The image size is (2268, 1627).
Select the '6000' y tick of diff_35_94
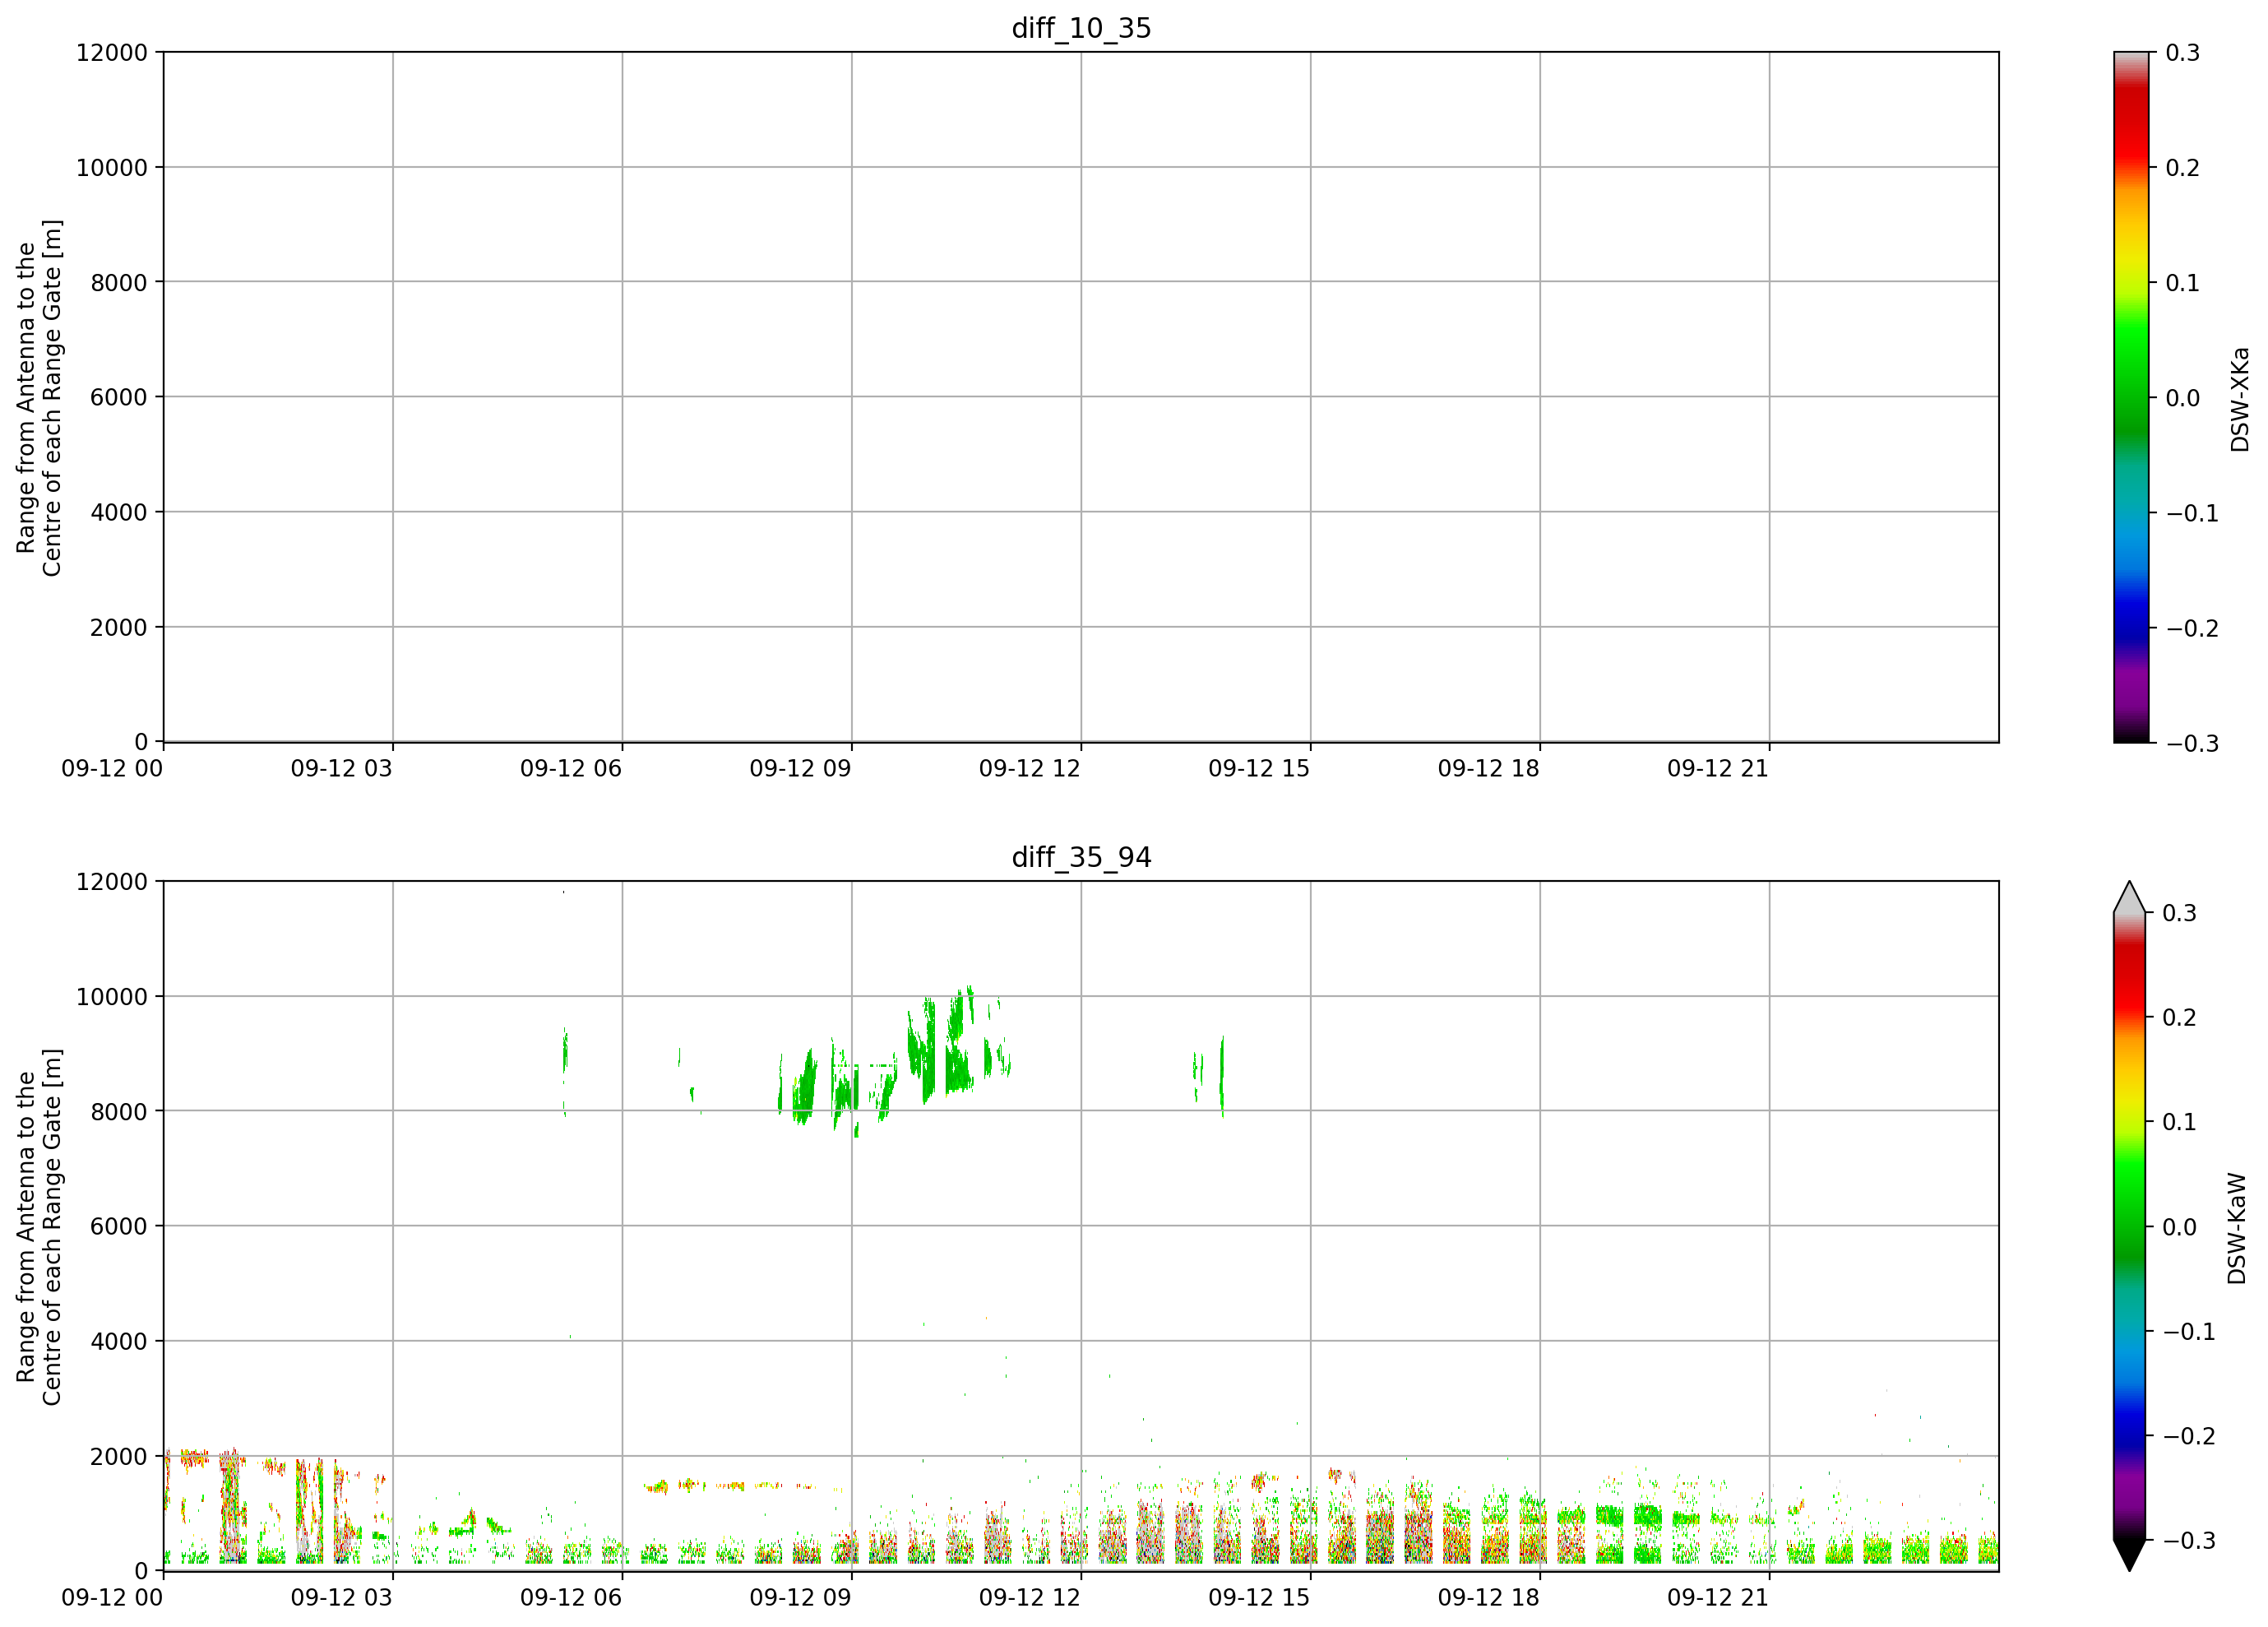pyautogui.click(x=119, y=1226)
